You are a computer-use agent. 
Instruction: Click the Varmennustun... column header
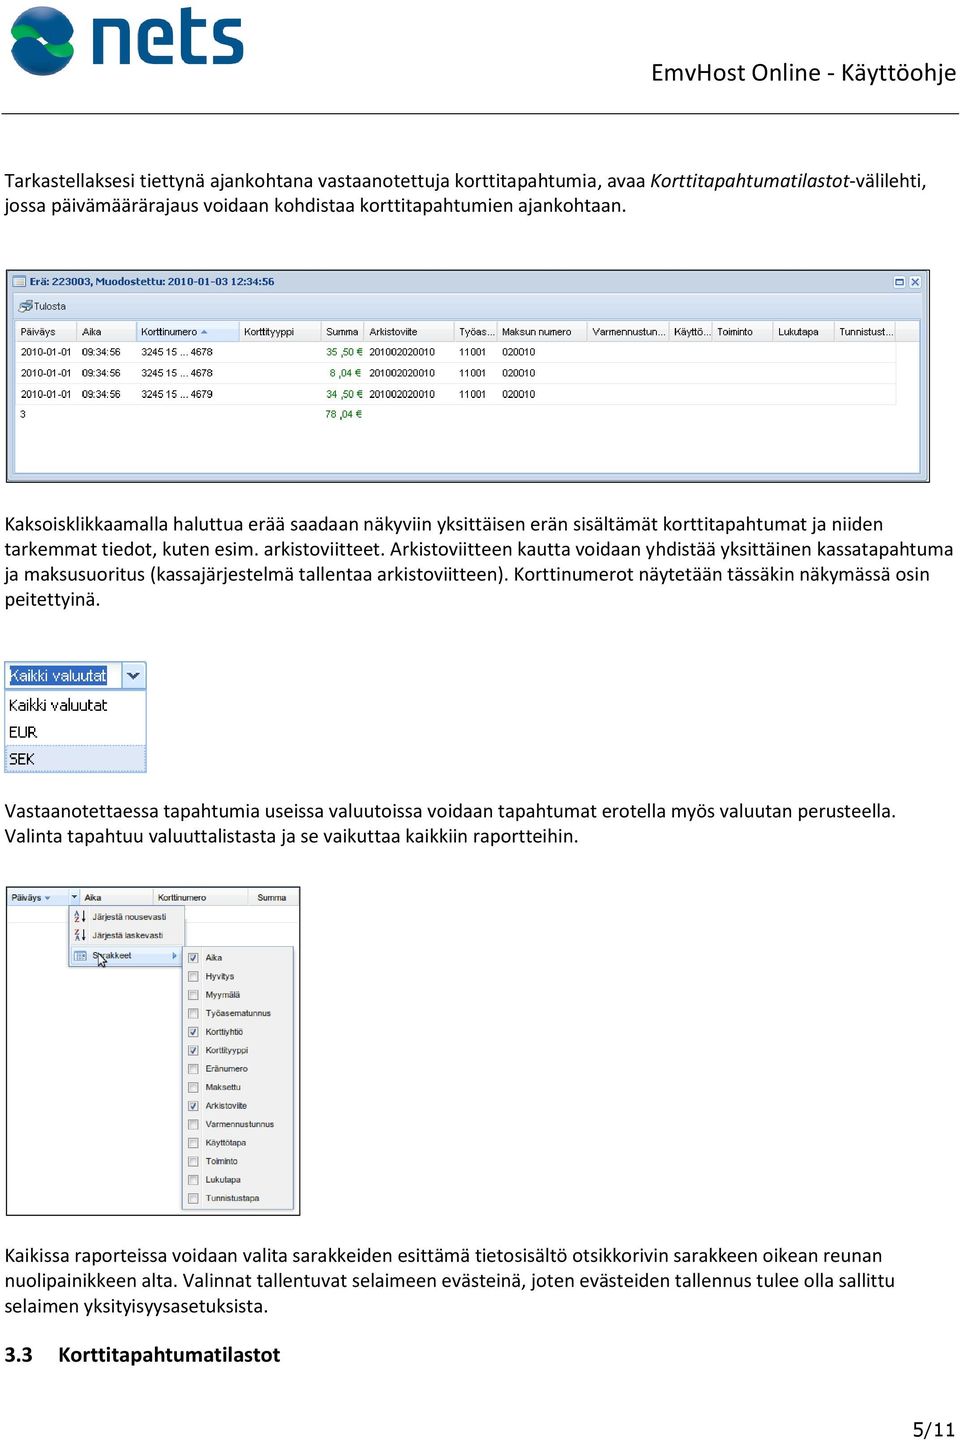click(628, 332)
